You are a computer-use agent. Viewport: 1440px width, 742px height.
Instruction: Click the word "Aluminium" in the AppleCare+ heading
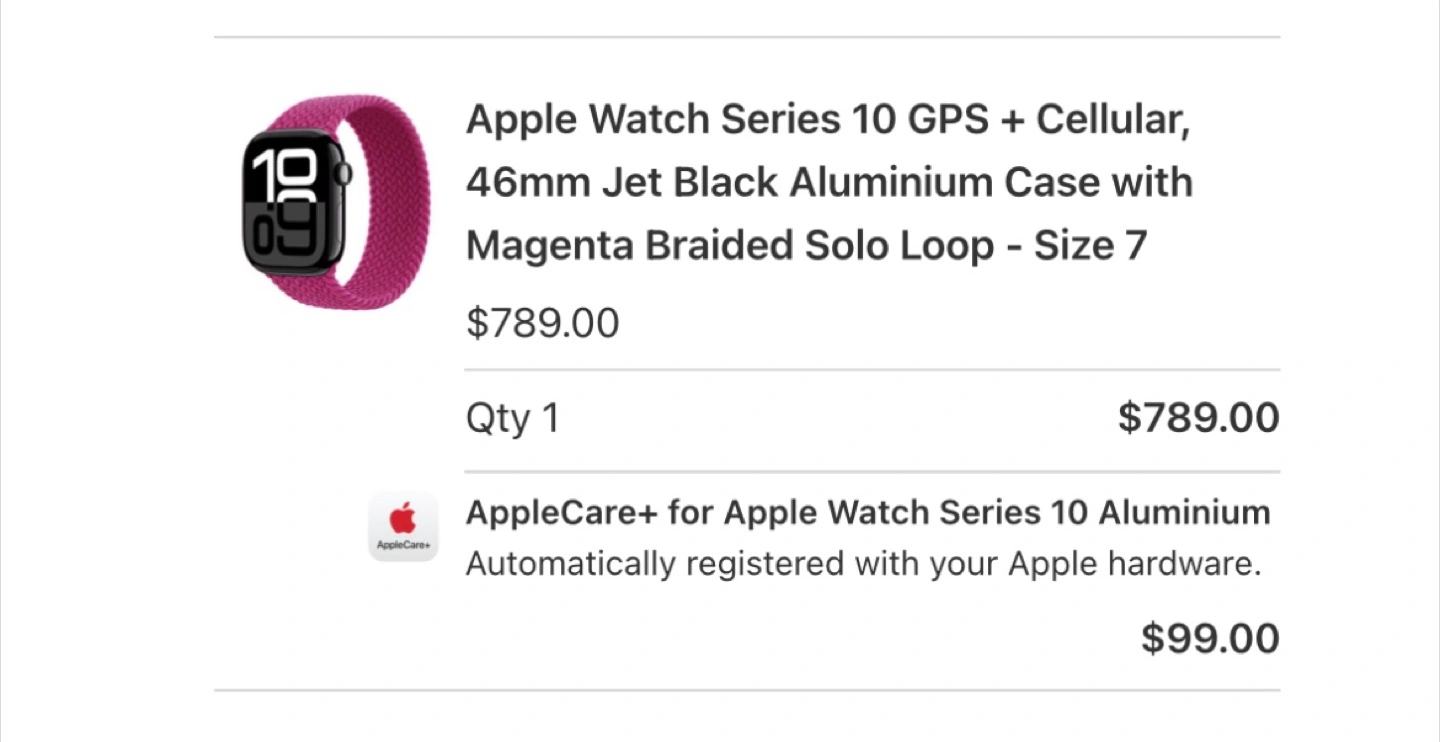click(1184, 513)
